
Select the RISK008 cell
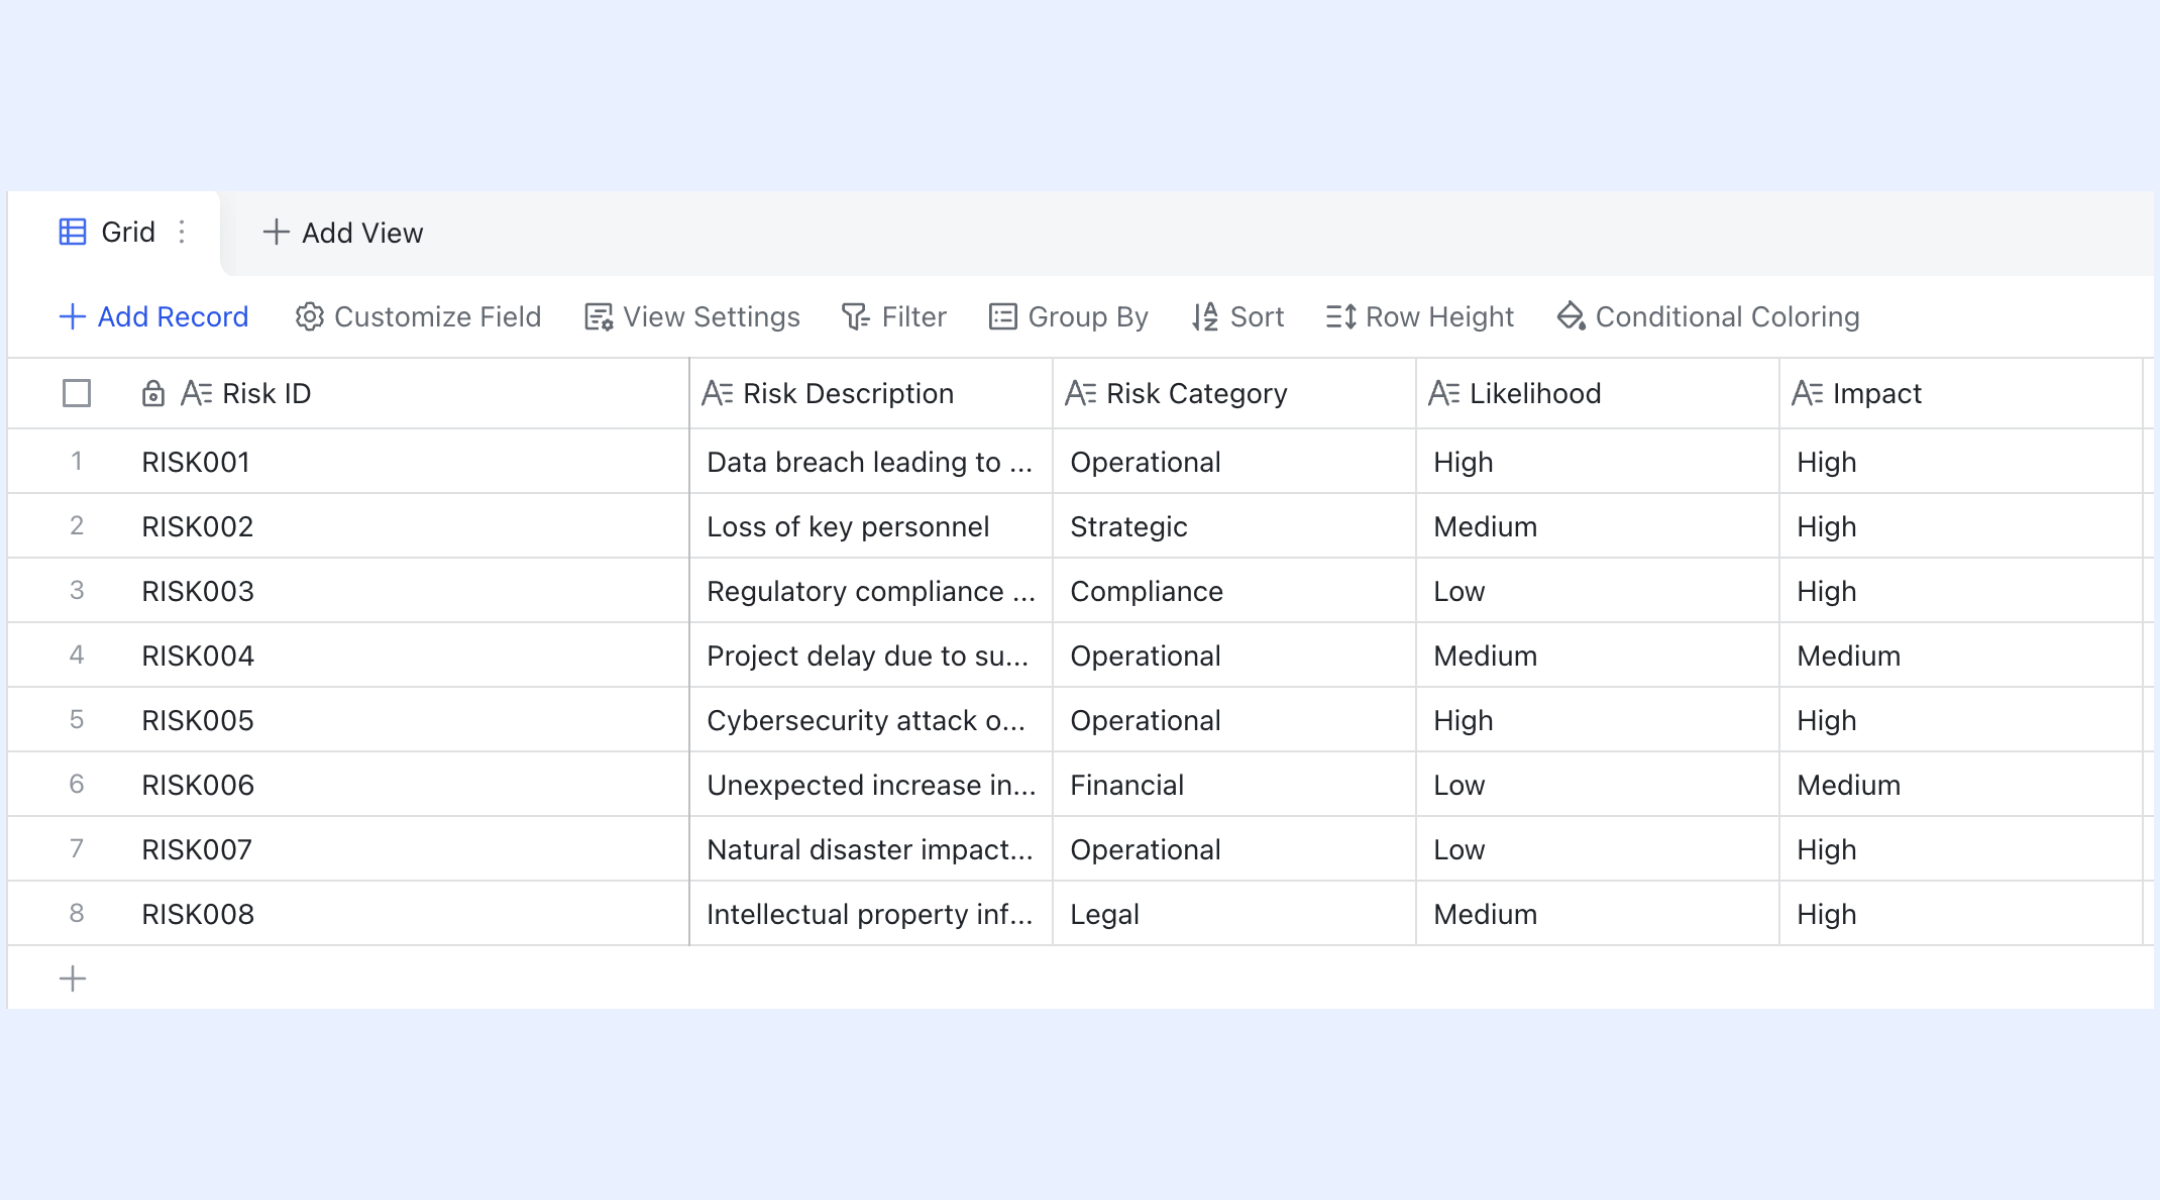point(408,914)
